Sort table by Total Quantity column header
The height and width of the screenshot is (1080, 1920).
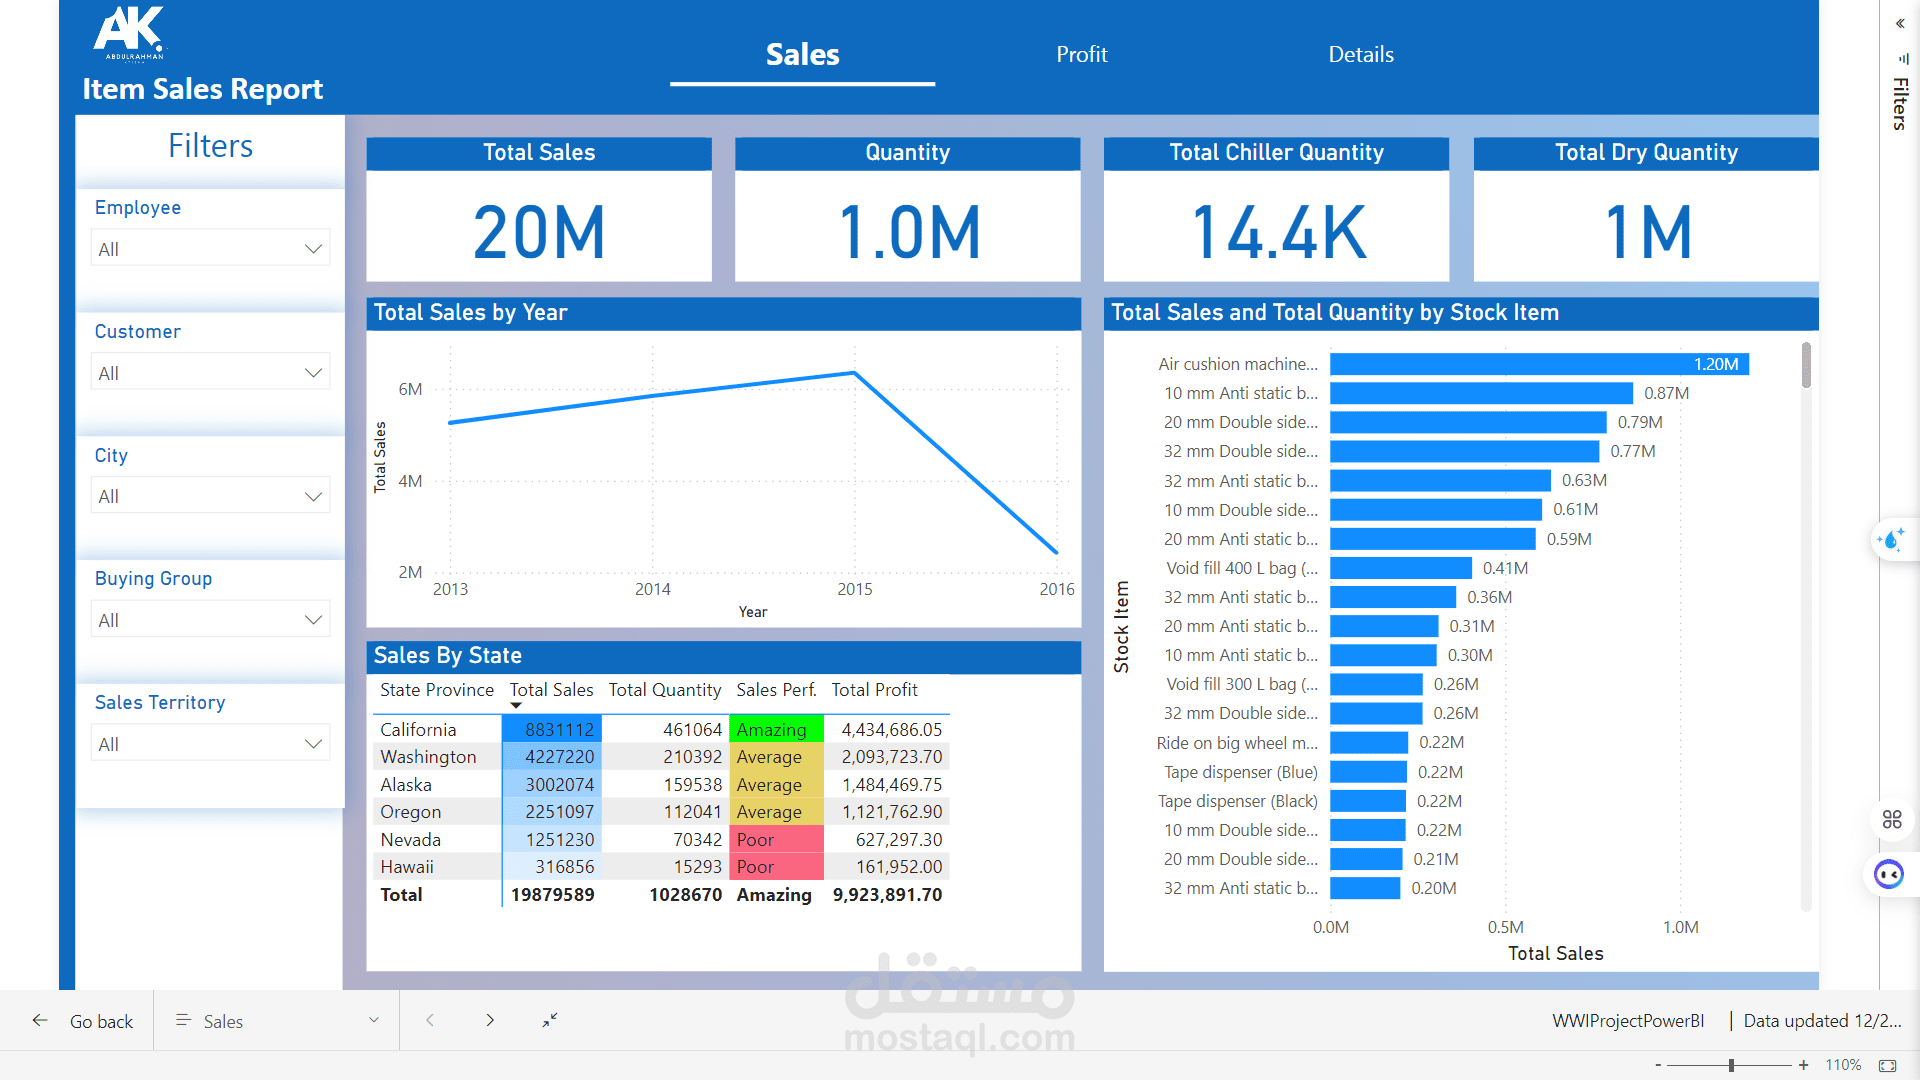[664, 690]
